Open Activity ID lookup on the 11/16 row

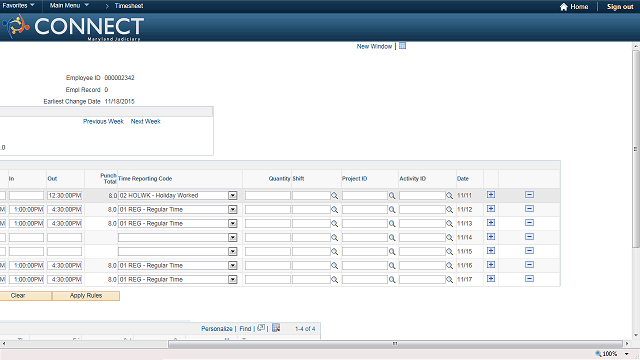[449, 266]
